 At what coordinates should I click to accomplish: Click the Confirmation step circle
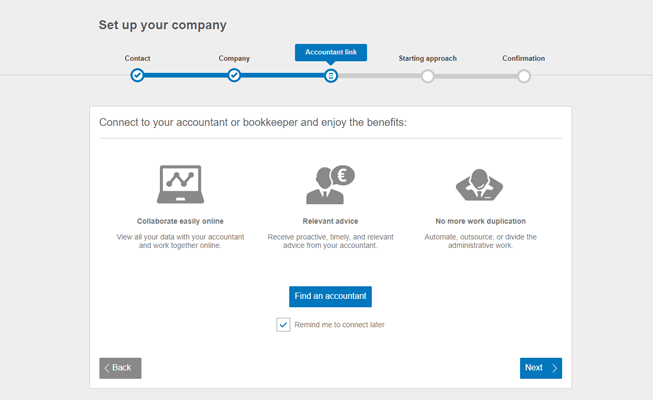[524, 75]
